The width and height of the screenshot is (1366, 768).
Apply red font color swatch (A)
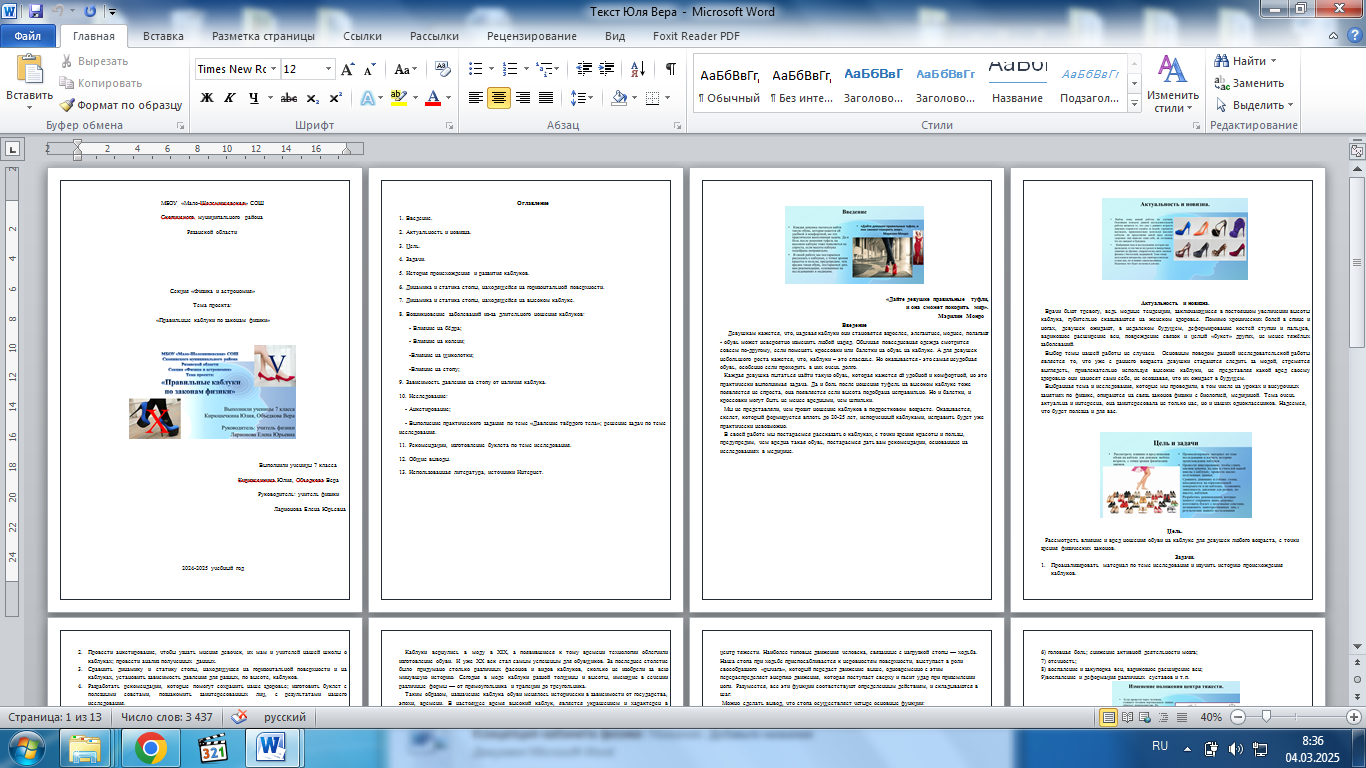point(432,98)
